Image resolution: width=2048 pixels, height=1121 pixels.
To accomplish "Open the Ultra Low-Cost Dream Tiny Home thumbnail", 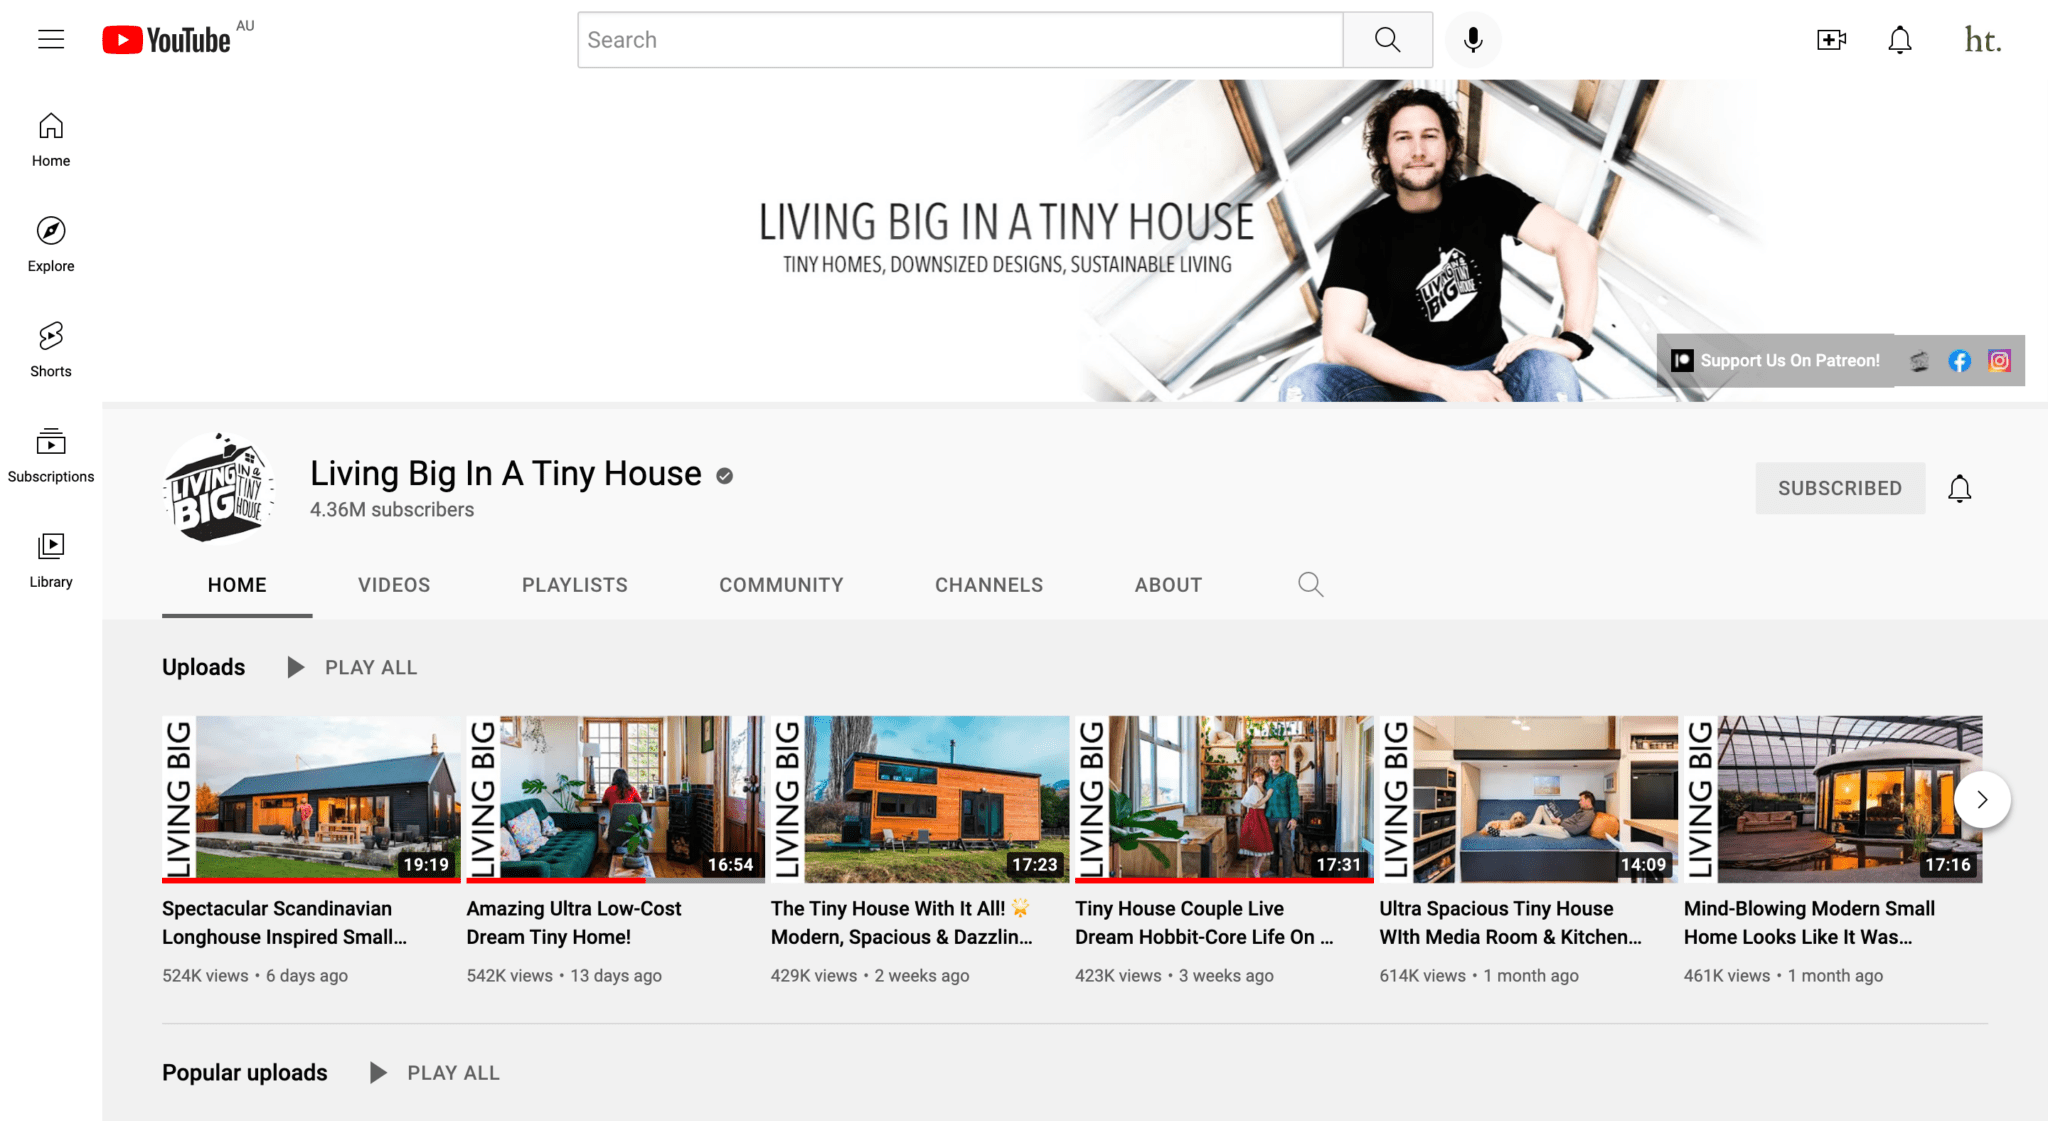I will 615,799.
